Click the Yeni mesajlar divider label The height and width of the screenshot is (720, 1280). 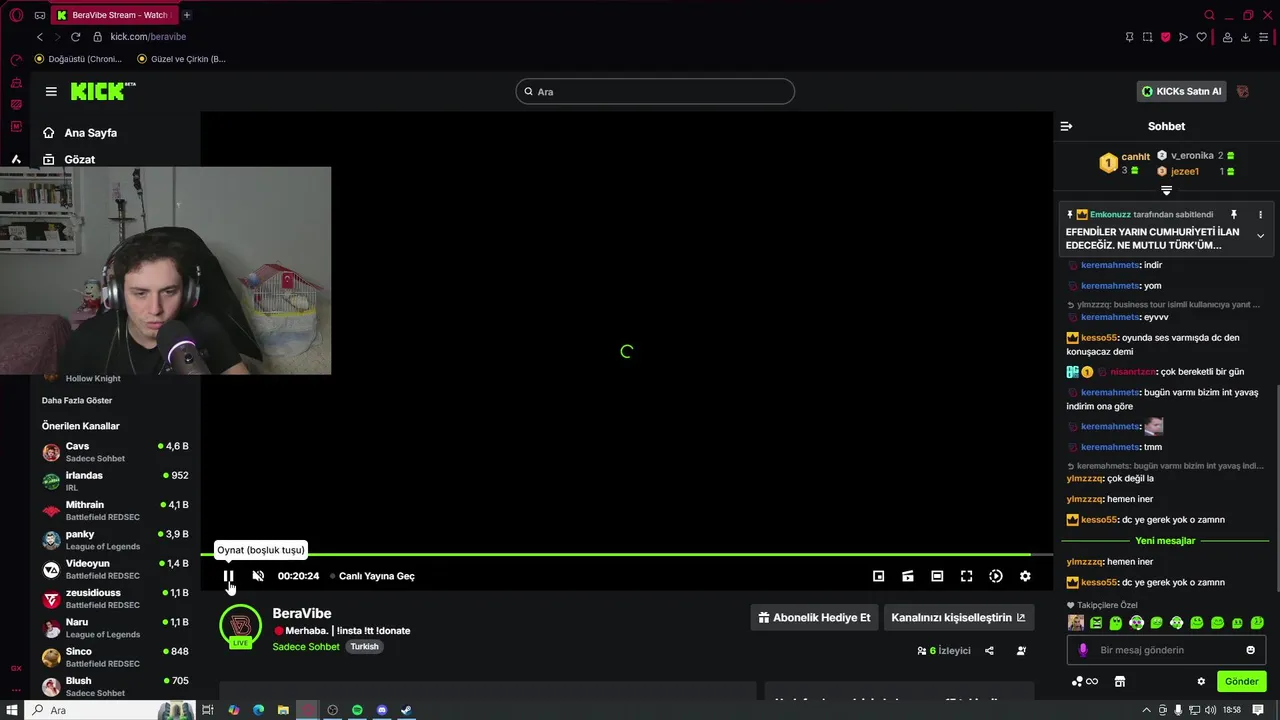[x=1165, y=541]
